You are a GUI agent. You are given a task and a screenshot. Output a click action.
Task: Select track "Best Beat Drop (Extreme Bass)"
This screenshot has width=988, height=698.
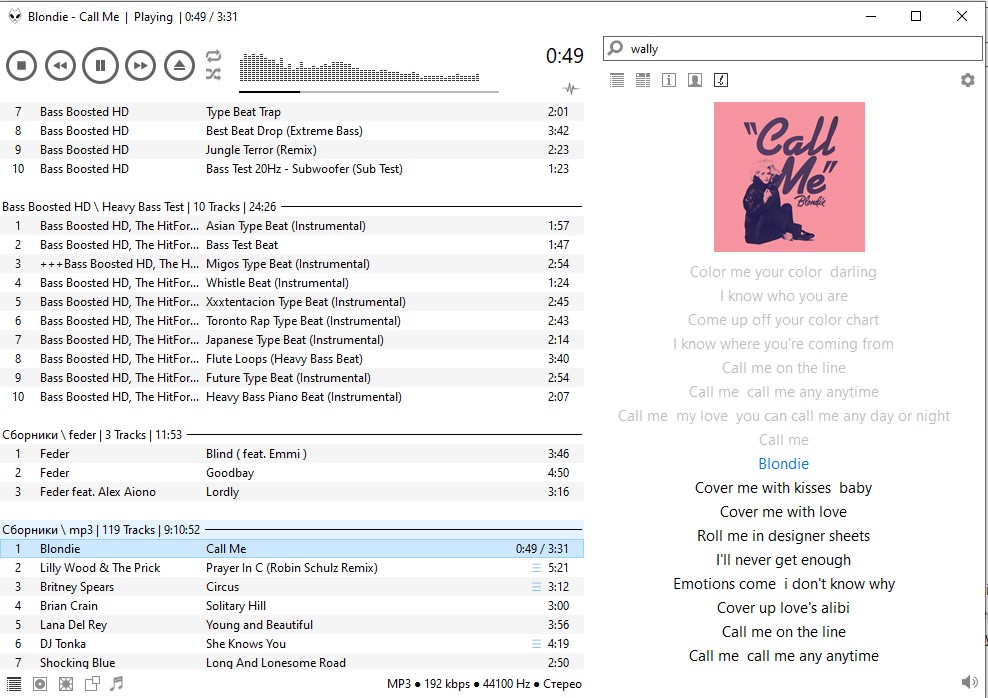pos(292,130)
